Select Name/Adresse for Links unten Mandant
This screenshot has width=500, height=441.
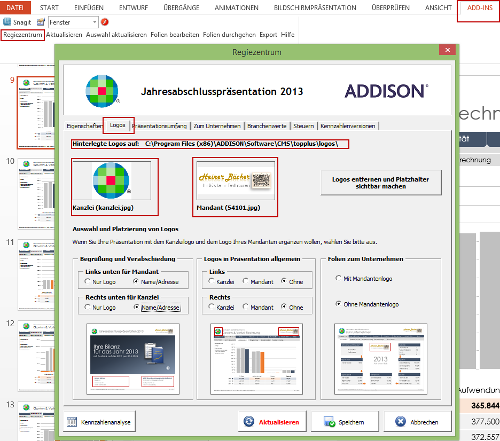point(136,281)
